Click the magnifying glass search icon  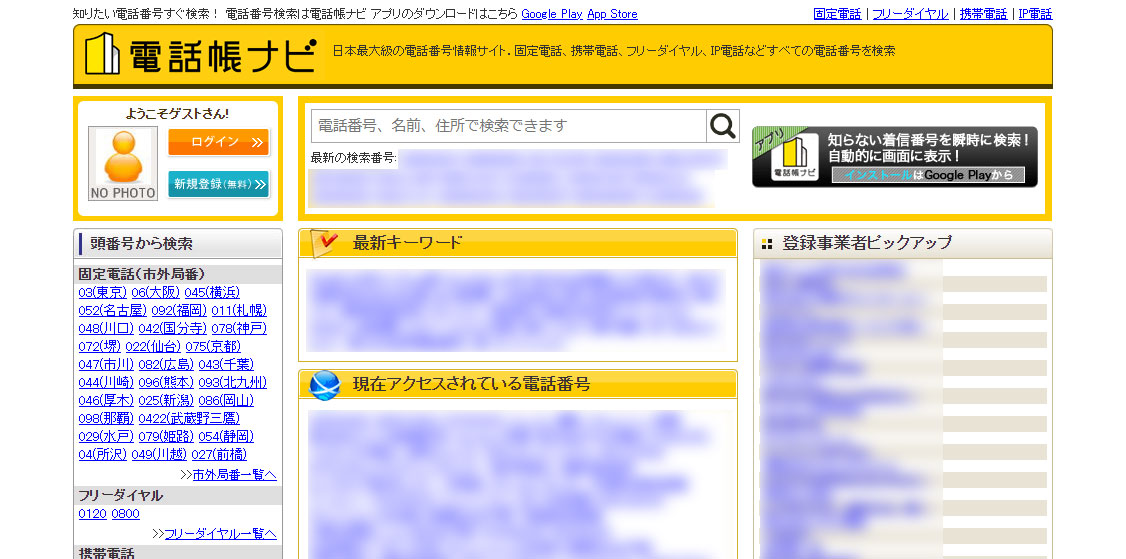point(722,126)
